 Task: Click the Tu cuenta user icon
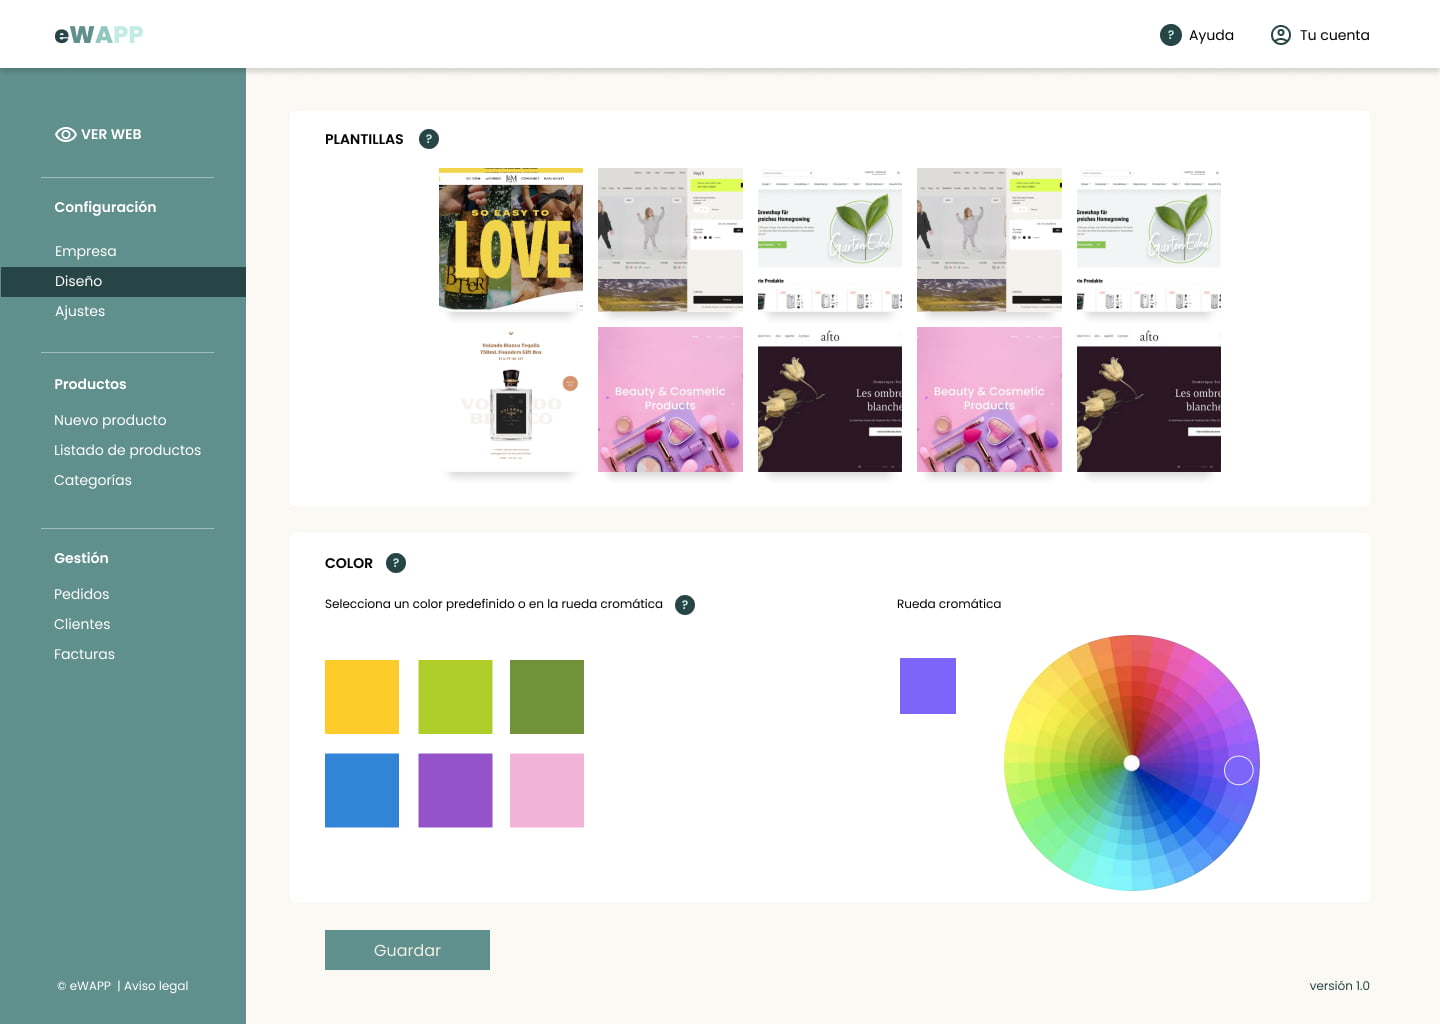(x=1280, y=35)
